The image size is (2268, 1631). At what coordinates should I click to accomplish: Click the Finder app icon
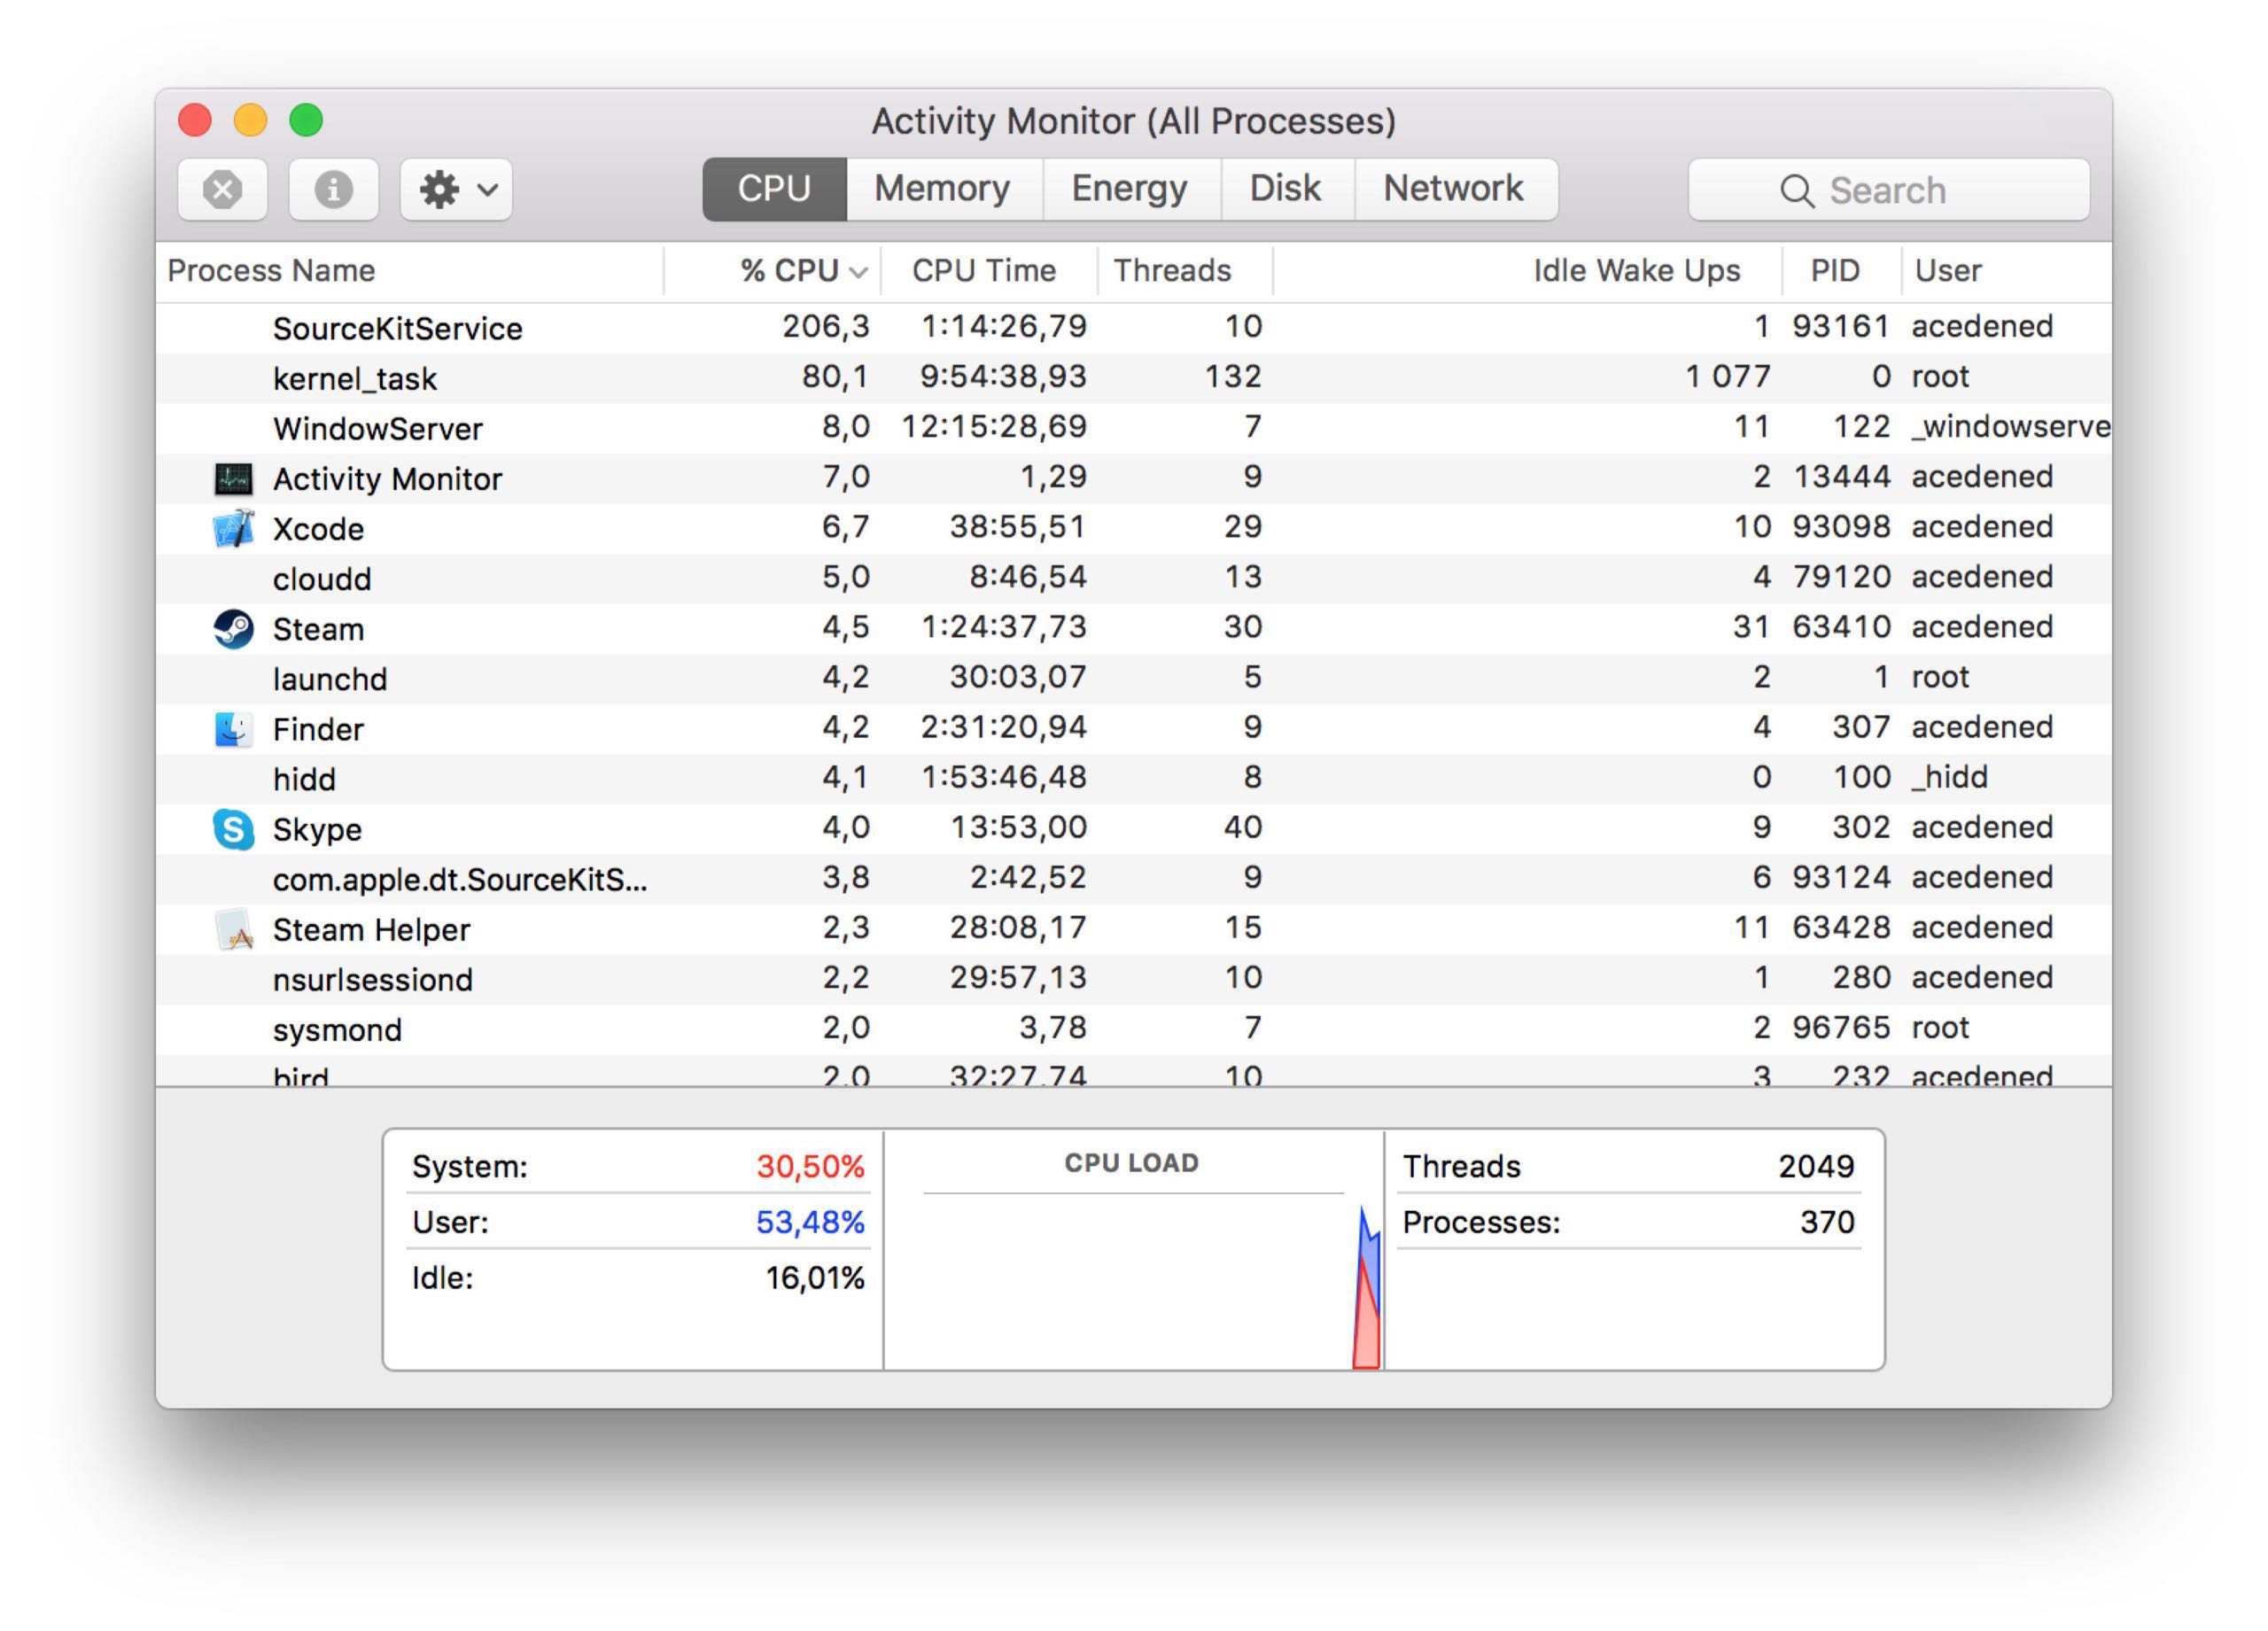tap(233, 729)
